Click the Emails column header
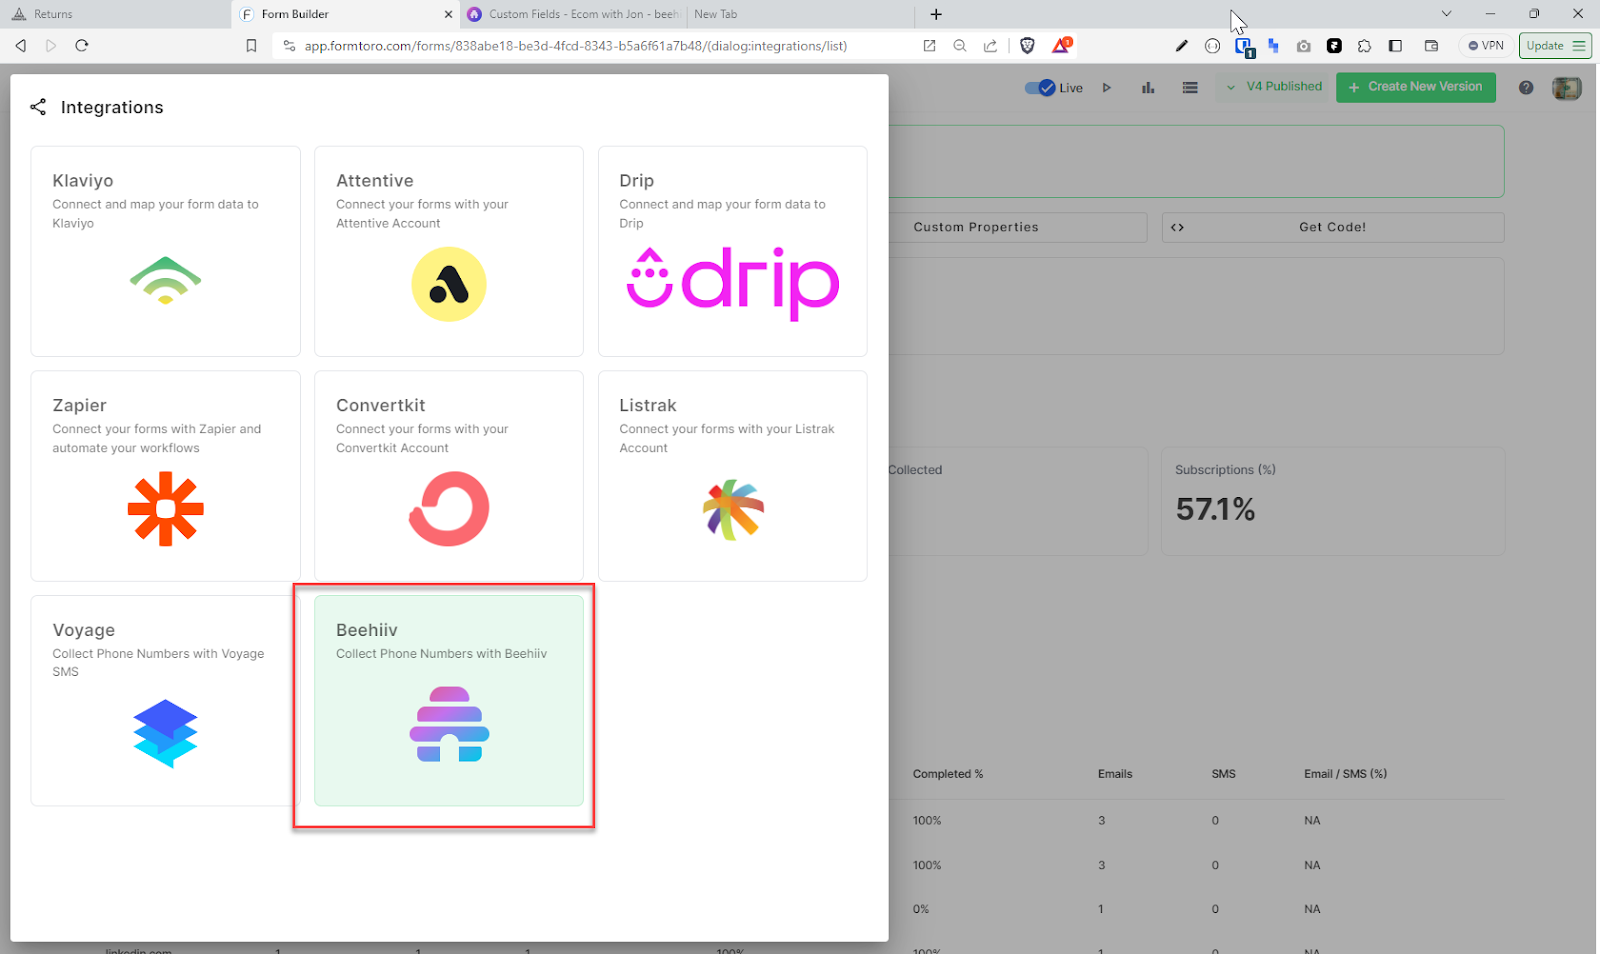 [1115, 774]
